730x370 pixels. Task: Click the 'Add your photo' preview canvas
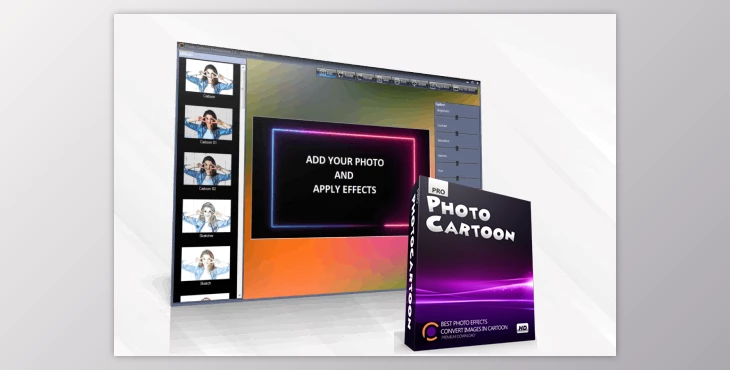click(x=340, y=178)
